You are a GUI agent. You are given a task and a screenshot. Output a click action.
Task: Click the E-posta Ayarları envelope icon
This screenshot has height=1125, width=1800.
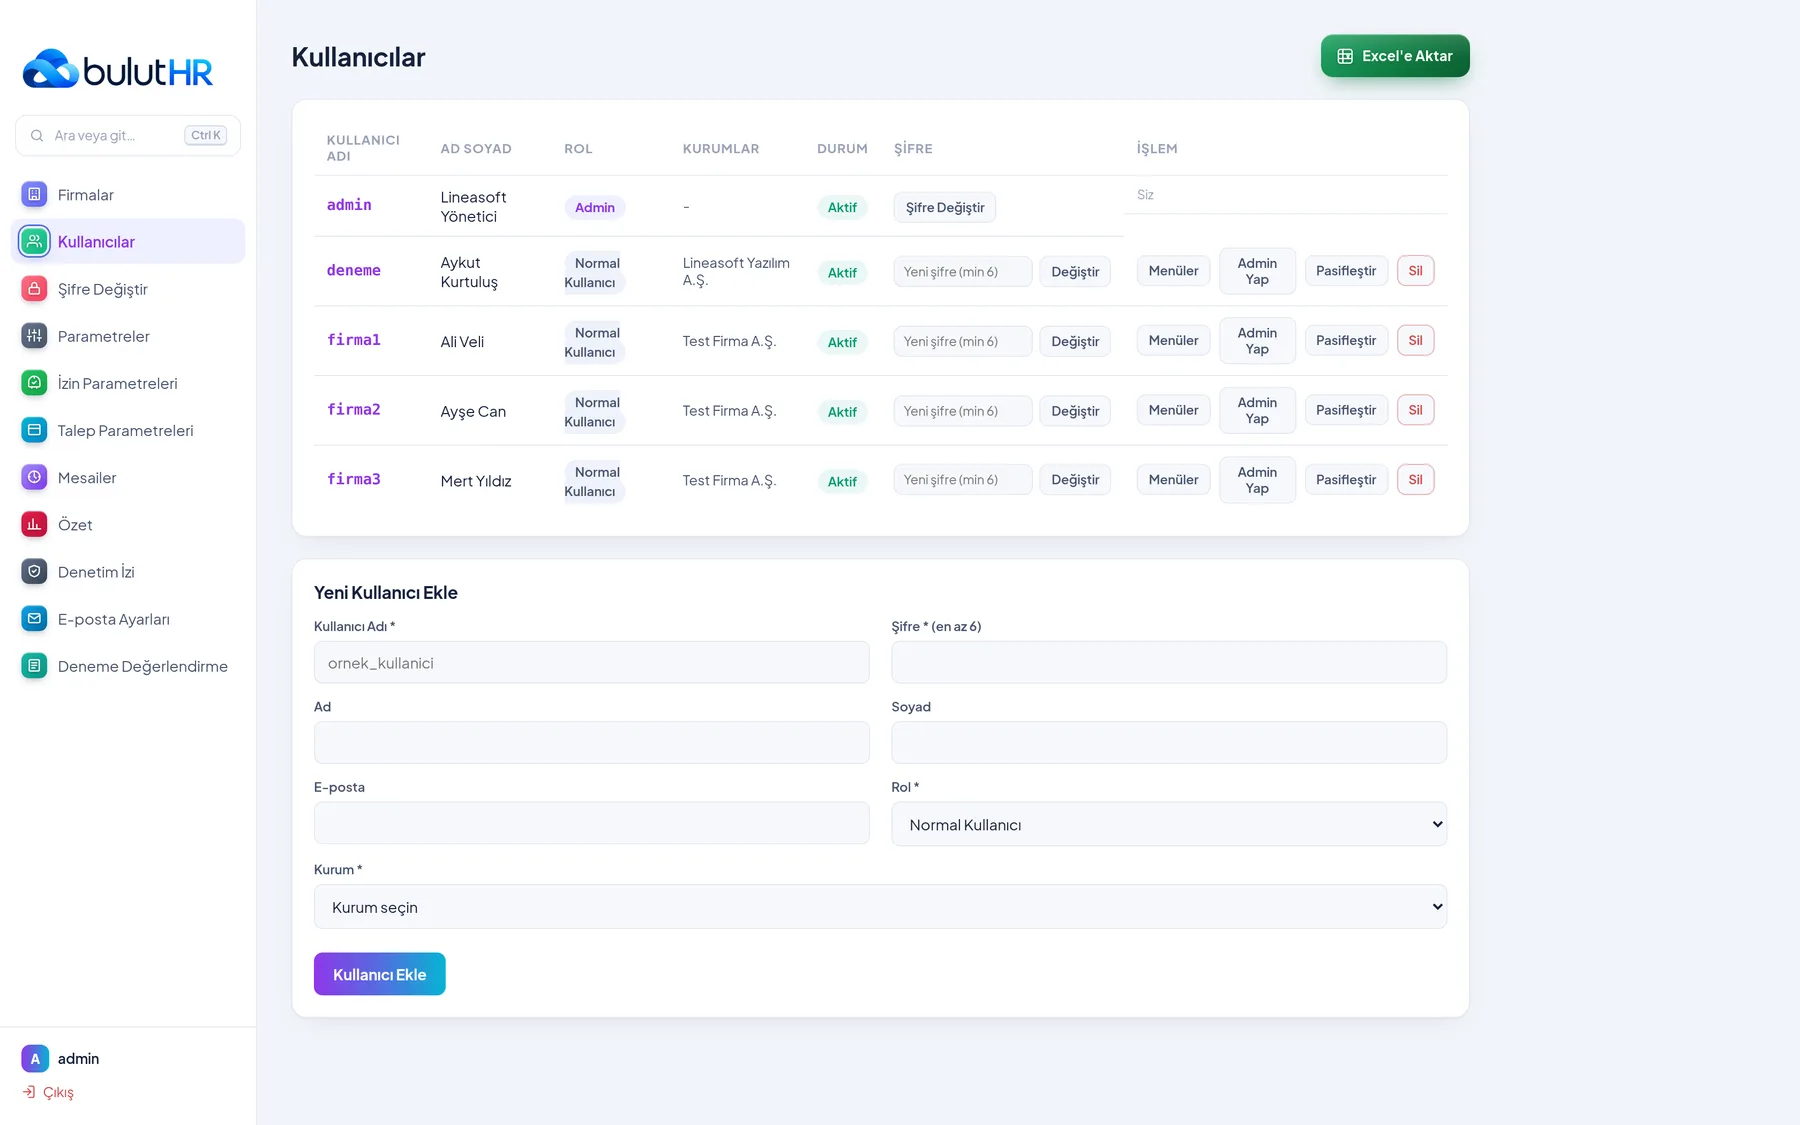[x=34, y=618]
